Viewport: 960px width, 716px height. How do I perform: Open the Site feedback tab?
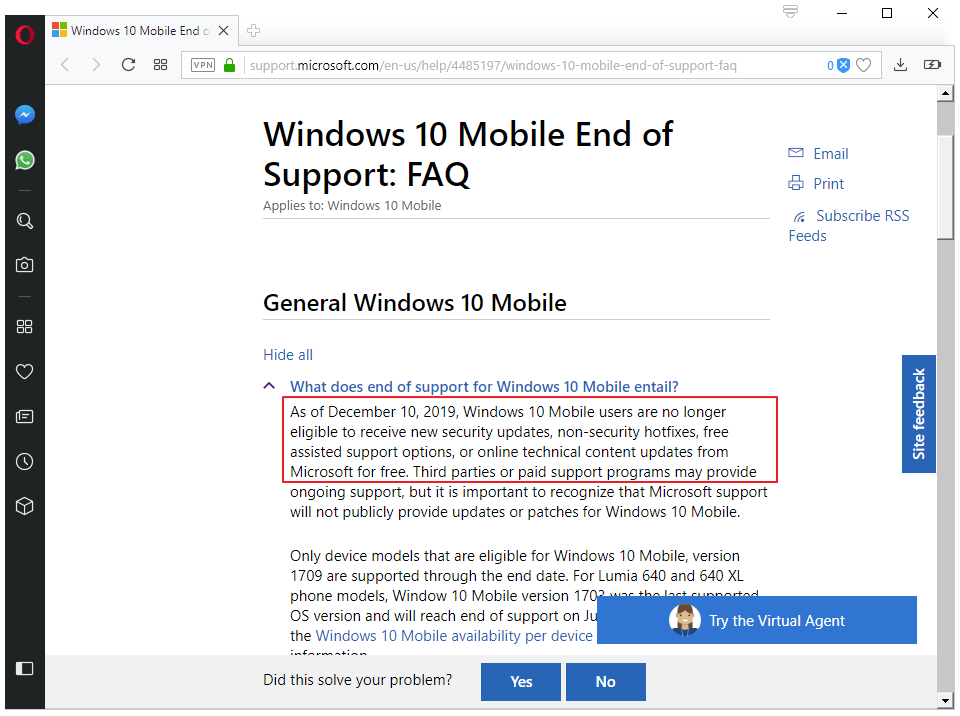point(918,413)
